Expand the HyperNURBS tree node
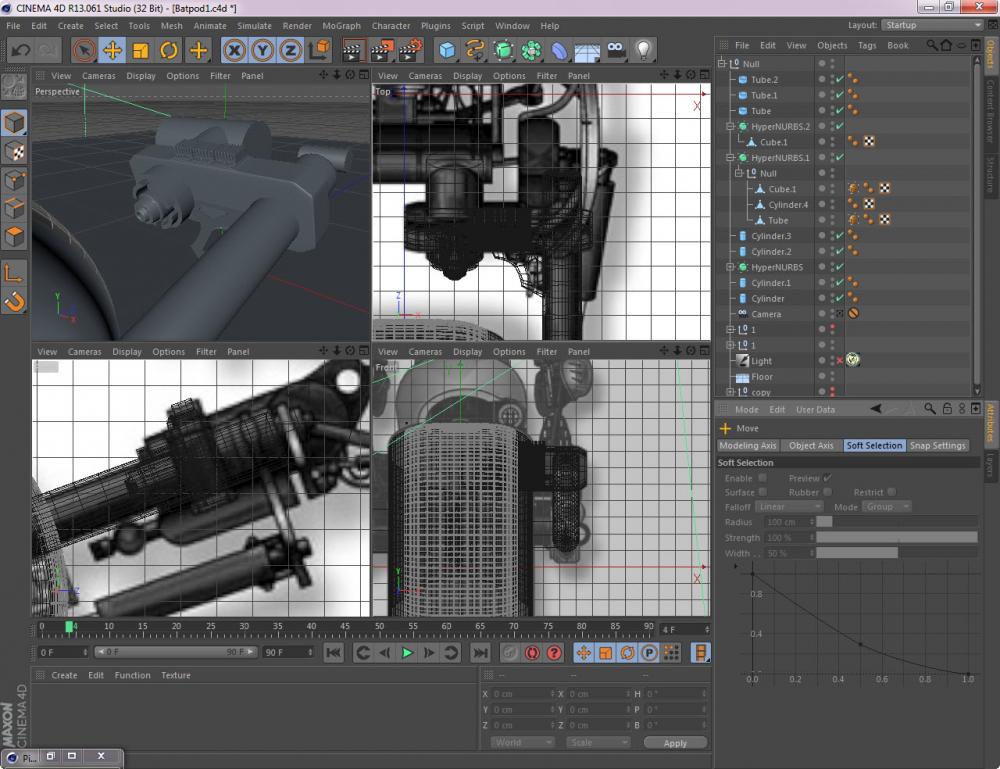The image size is (1000, 769). point(731,267)
